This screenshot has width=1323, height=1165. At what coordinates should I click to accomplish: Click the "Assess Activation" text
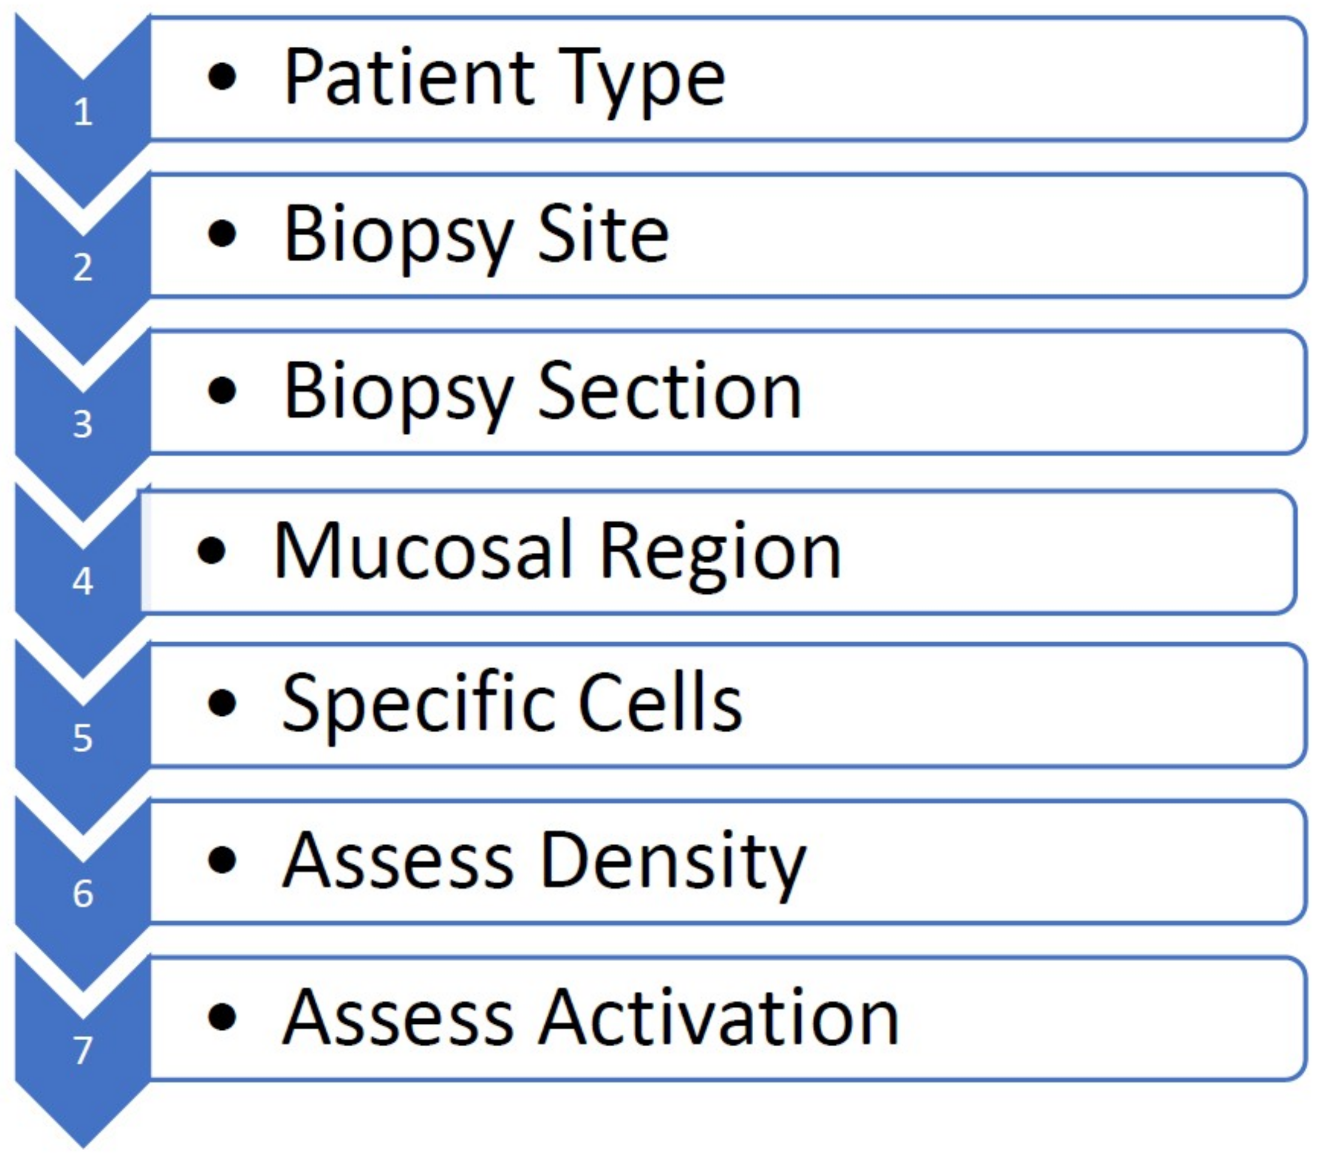pos(591,1017)
